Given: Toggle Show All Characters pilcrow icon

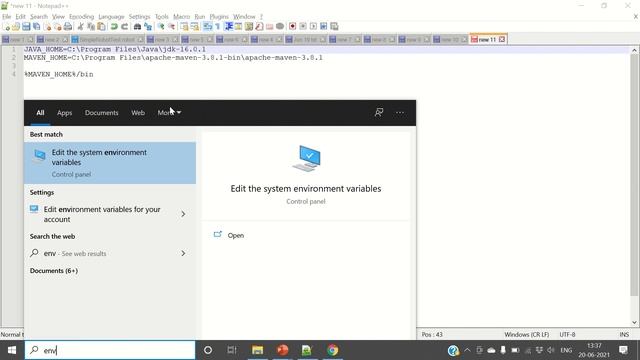Looking at the screenshot, I should (218, 27).
